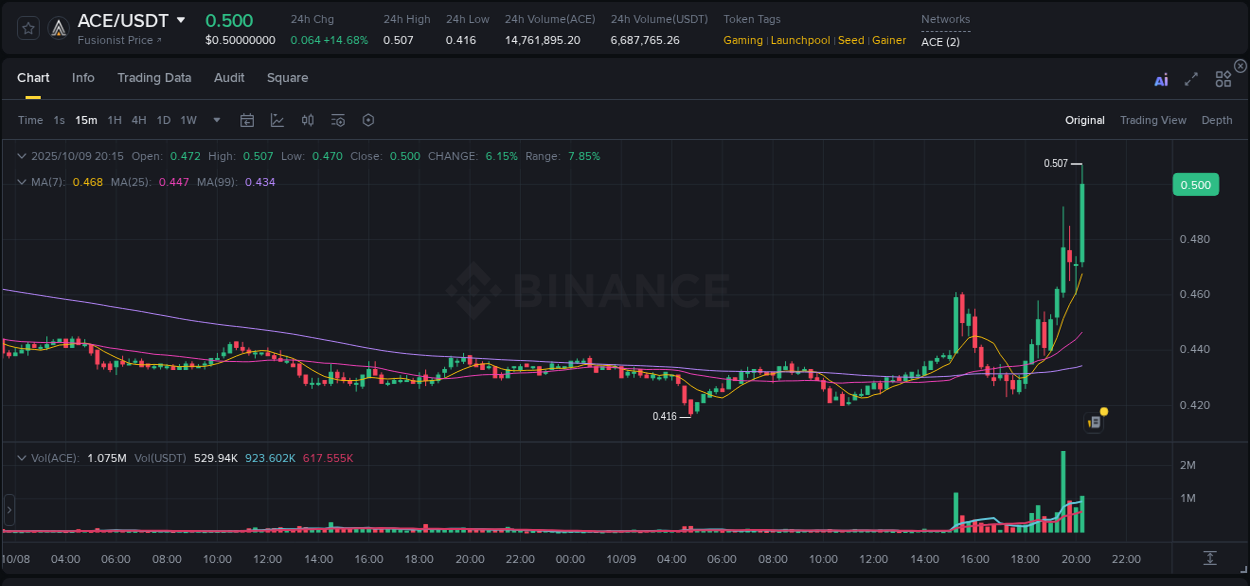1250x586 pixels.
Task: Open the chart layout grid icon
Action: 1222,78
